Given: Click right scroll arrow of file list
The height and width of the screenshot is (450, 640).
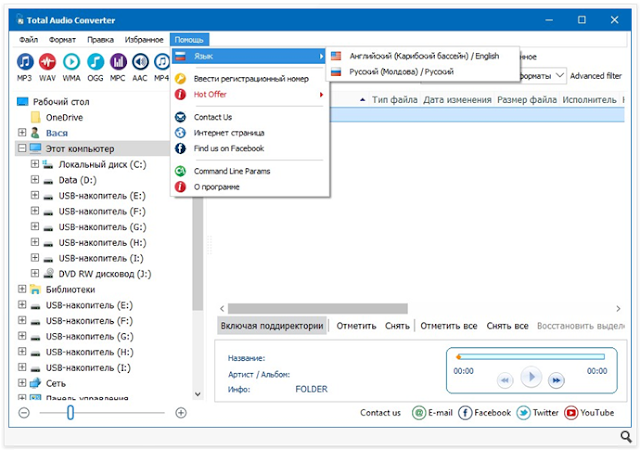Looking at the screenshot, I should click(618, 309).
